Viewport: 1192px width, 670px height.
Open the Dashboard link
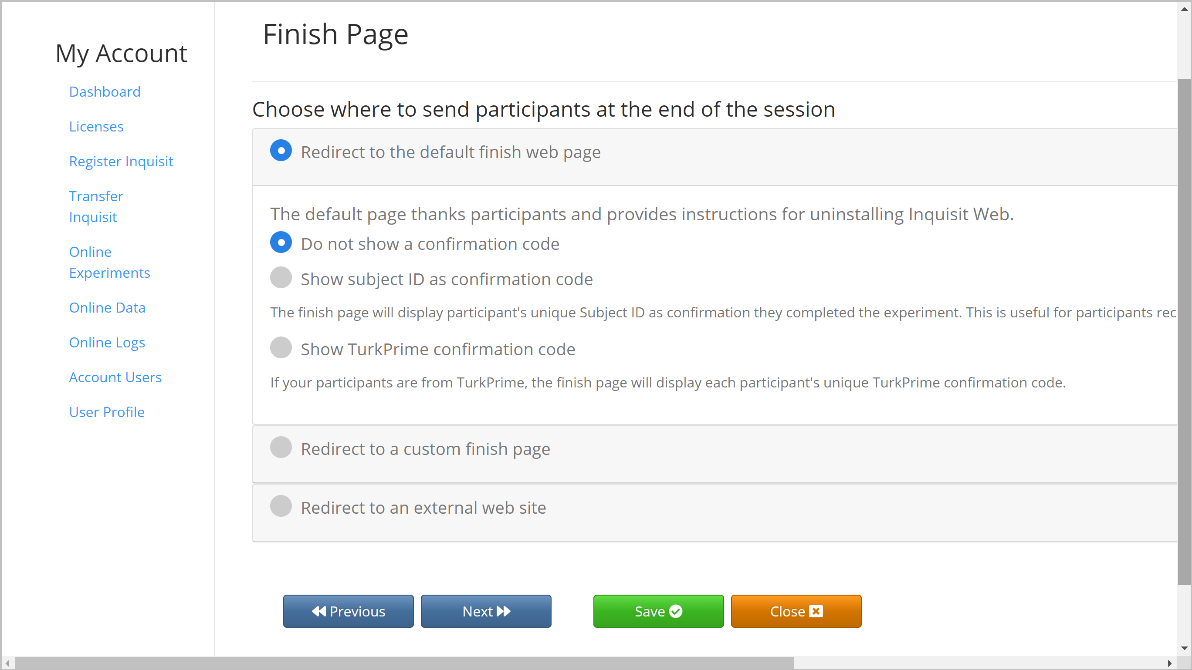pyautogui.click(x=105, y=92)
